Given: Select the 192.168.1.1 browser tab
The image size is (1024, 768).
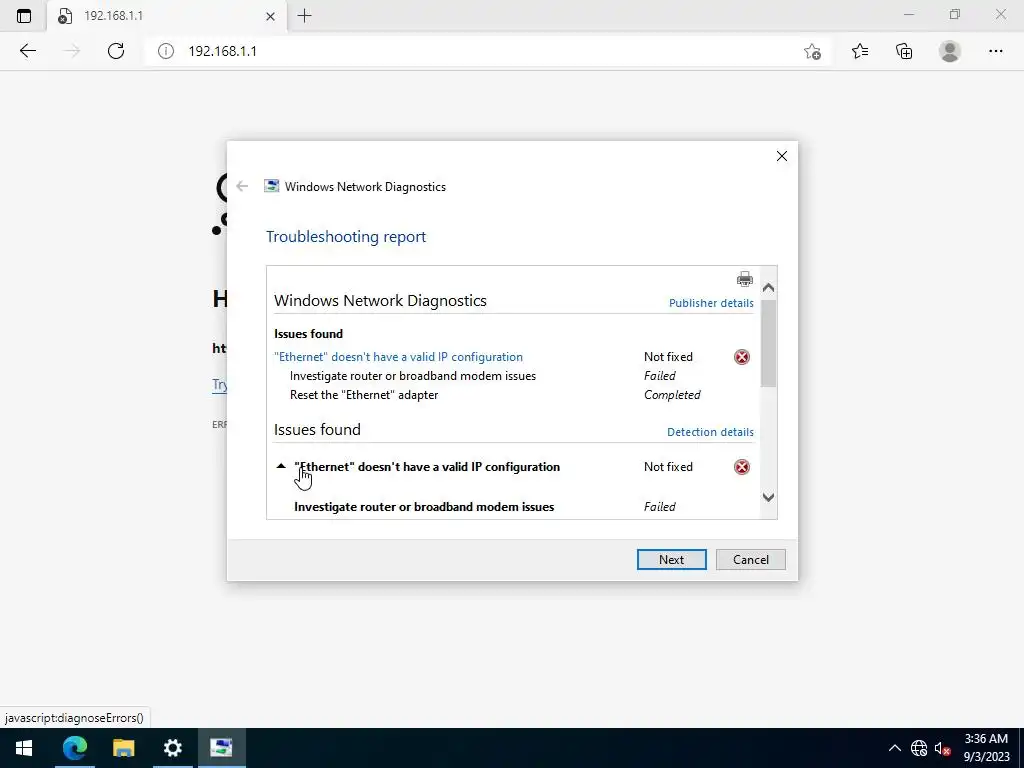Looking at the screenshot, I should tap(167, 16).
